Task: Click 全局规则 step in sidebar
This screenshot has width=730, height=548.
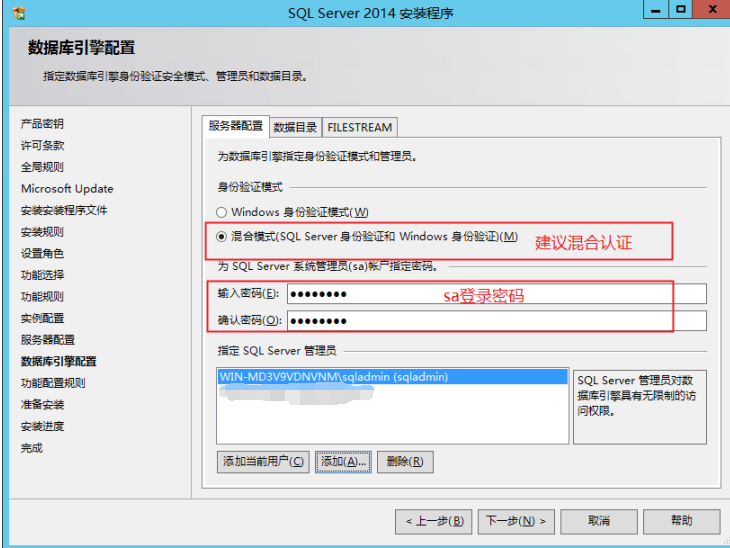Action: 42,167
